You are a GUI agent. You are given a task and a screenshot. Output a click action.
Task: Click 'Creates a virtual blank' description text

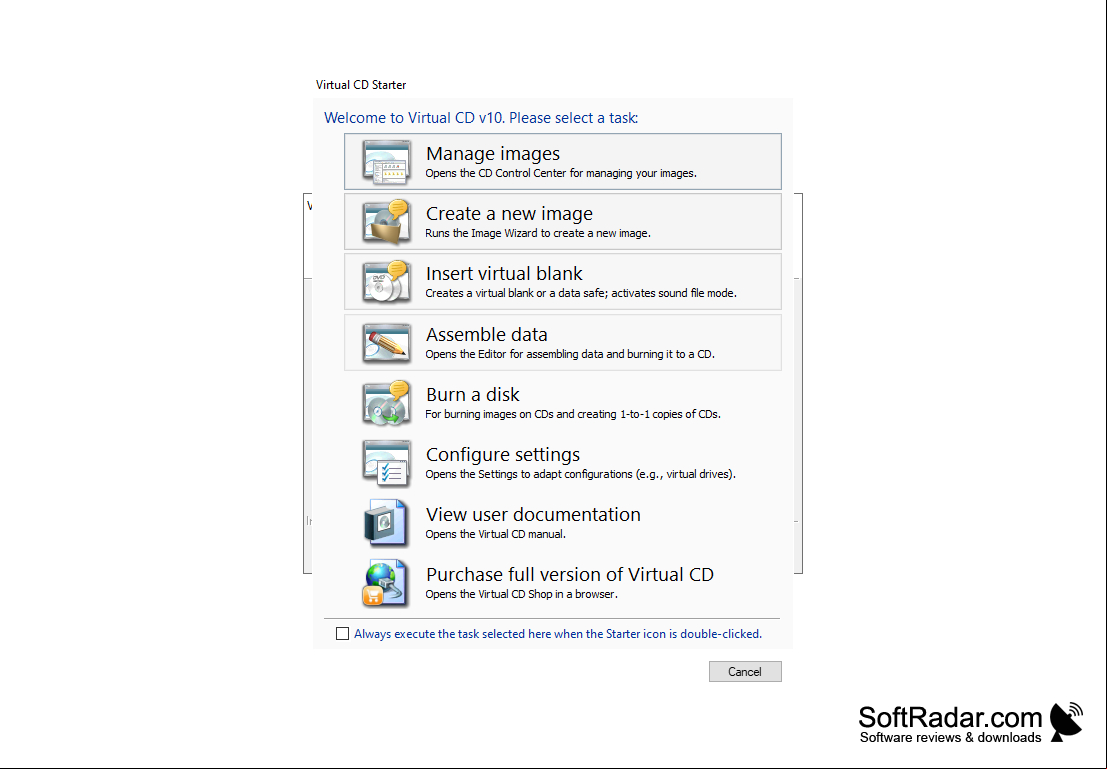[580, 293]
